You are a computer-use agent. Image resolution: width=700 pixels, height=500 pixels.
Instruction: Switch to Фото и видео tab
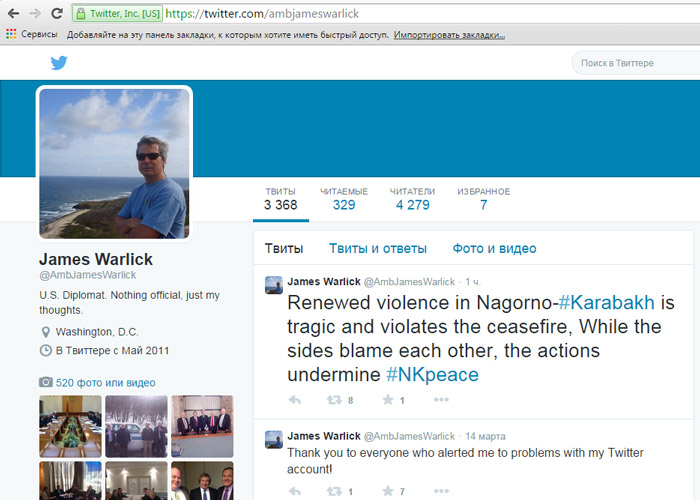tap(494, 248)
